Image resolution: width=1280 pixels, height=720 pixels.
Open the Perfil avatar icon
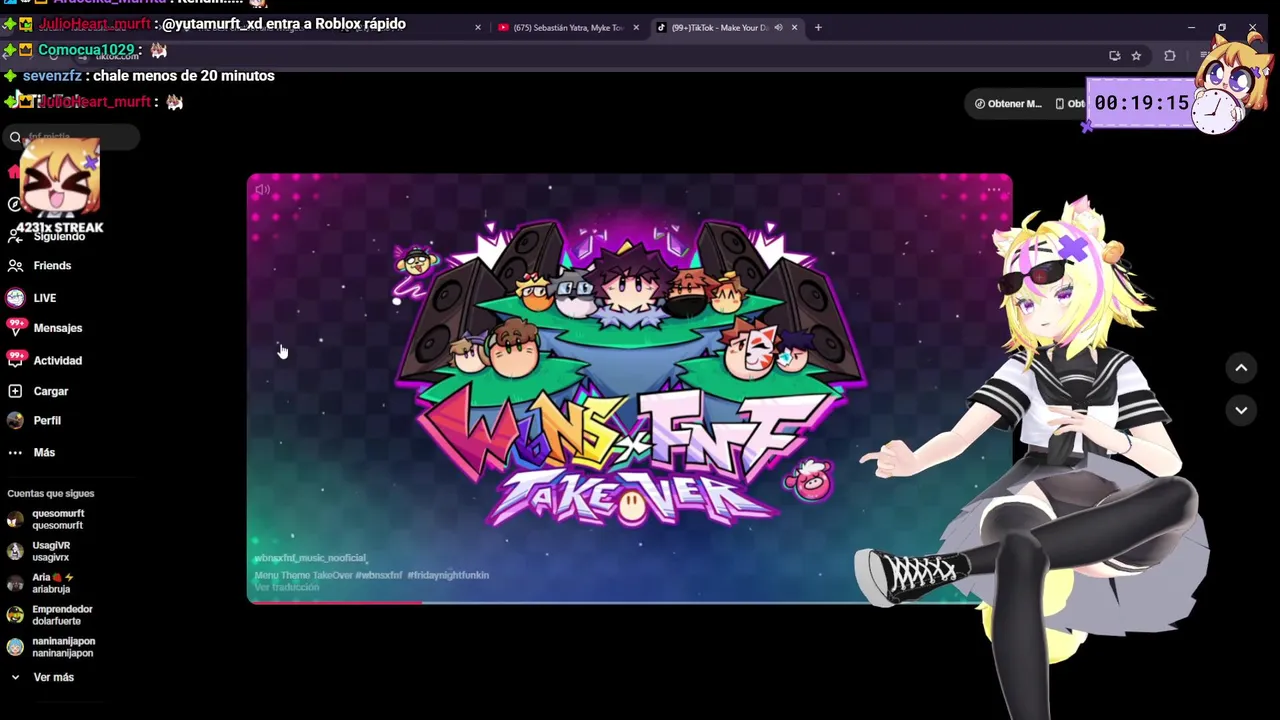point(15,421)
